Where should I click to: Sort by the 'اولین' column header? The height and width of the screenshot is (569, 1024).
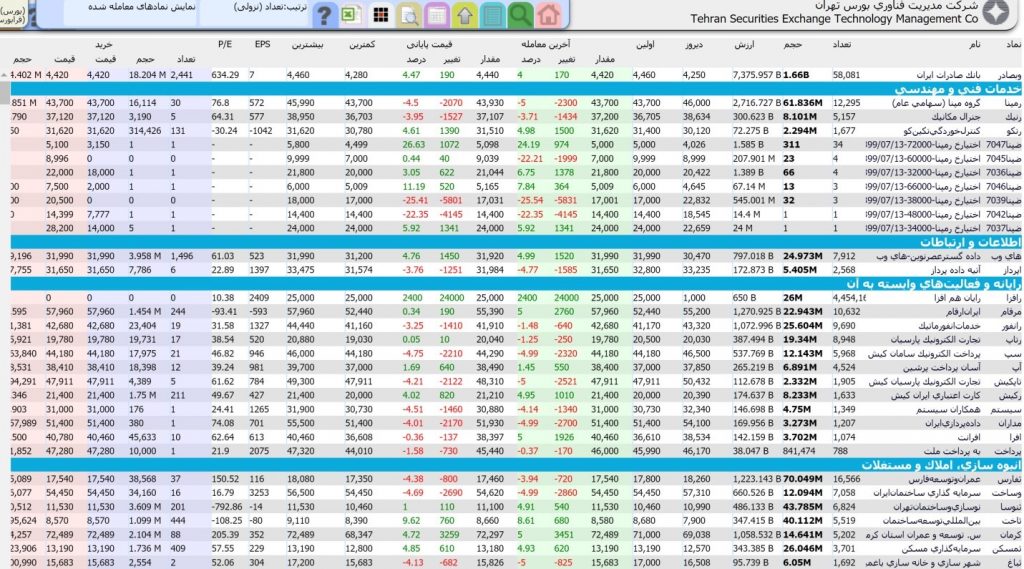coord(645,44)
